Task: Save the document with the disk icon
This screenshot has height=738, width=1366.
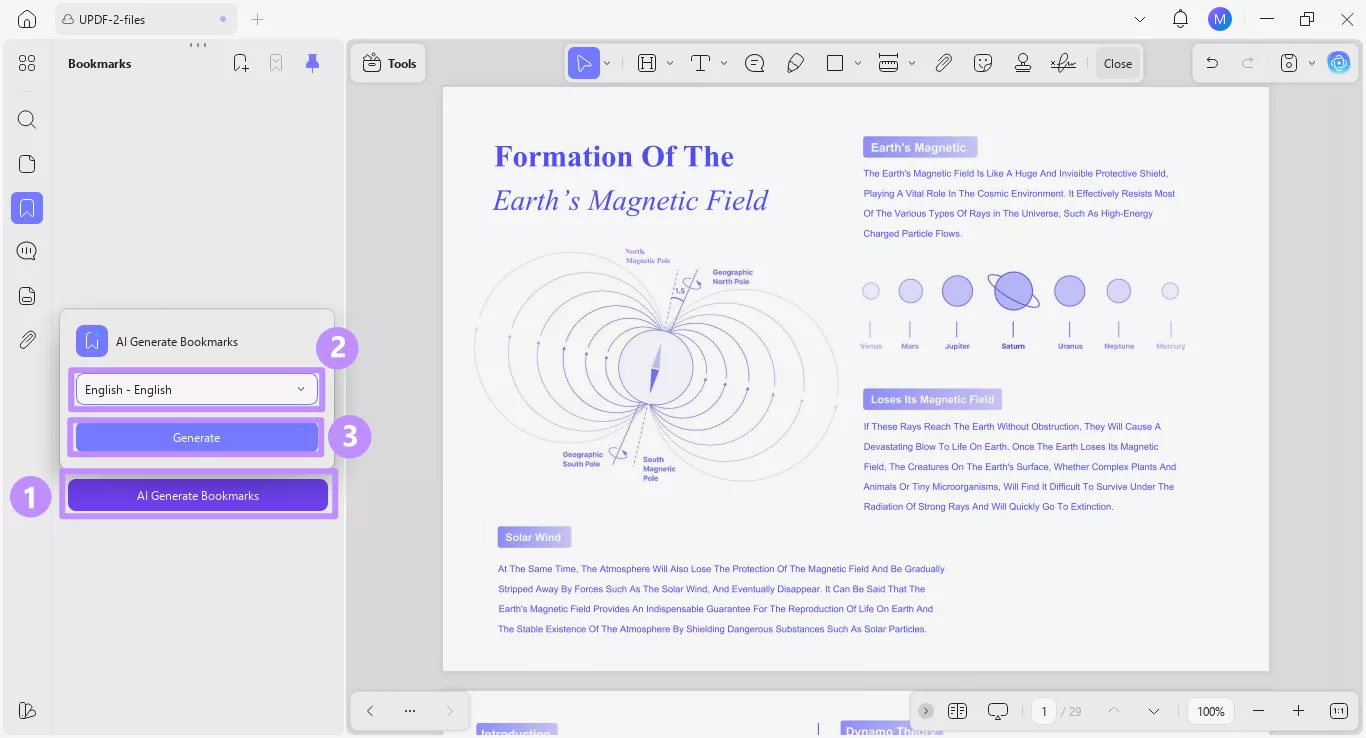Action: click(1289, 63)
